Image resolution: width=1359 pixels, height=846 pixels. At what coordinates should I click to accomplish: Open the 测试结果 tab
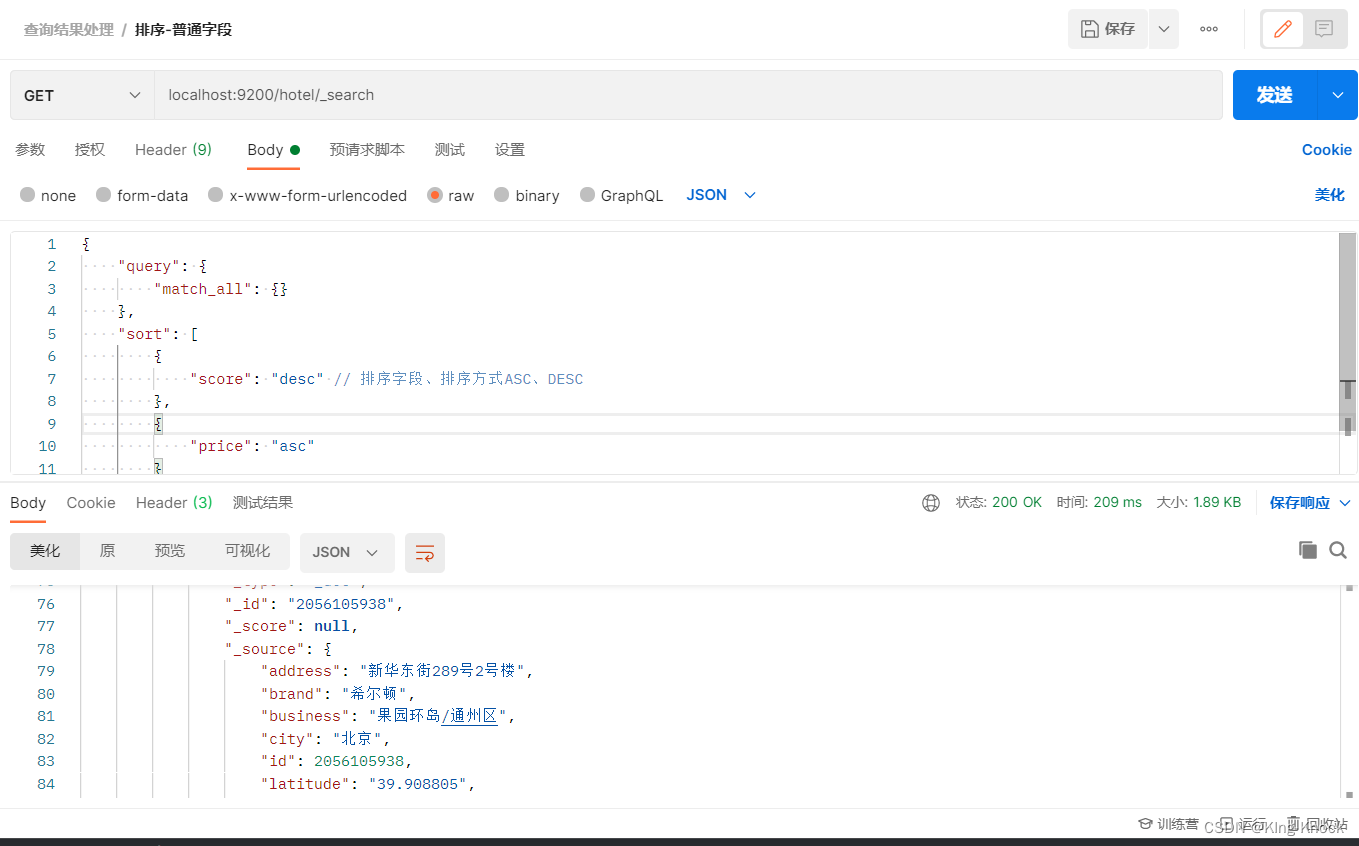click(263, 502)
